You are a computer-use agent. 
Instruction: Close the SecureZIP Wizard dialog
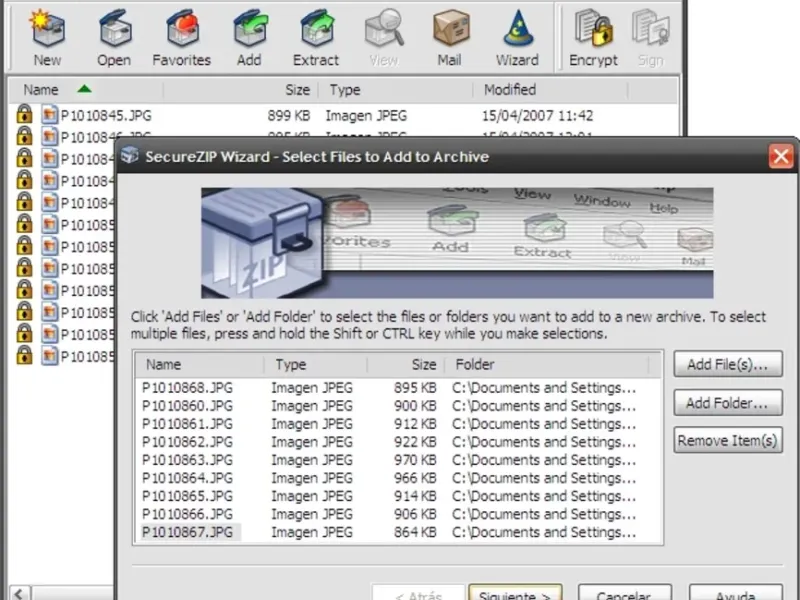(781, 156)
